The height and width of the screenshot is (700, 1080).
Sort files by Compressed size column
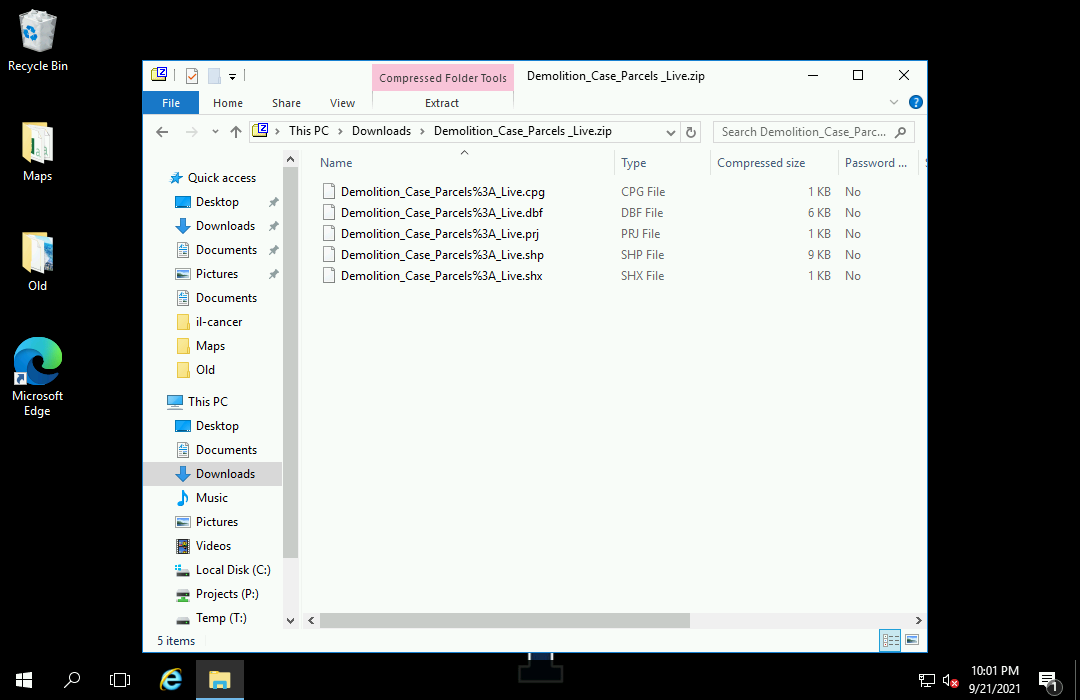(761, 163)
